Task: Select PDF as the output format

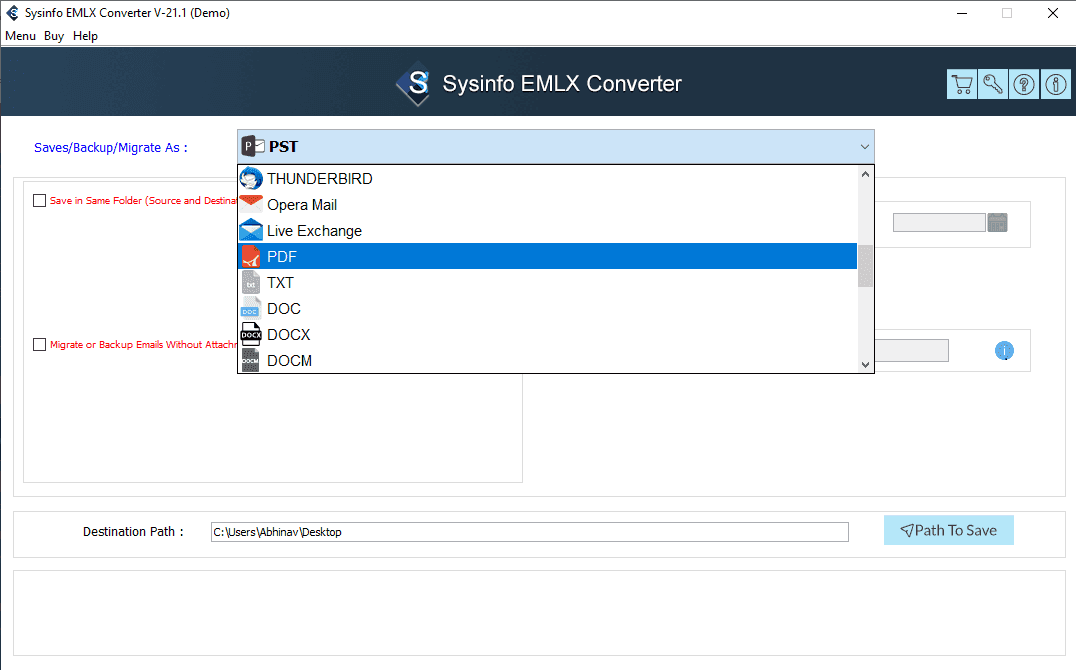Action: [547, 257]
